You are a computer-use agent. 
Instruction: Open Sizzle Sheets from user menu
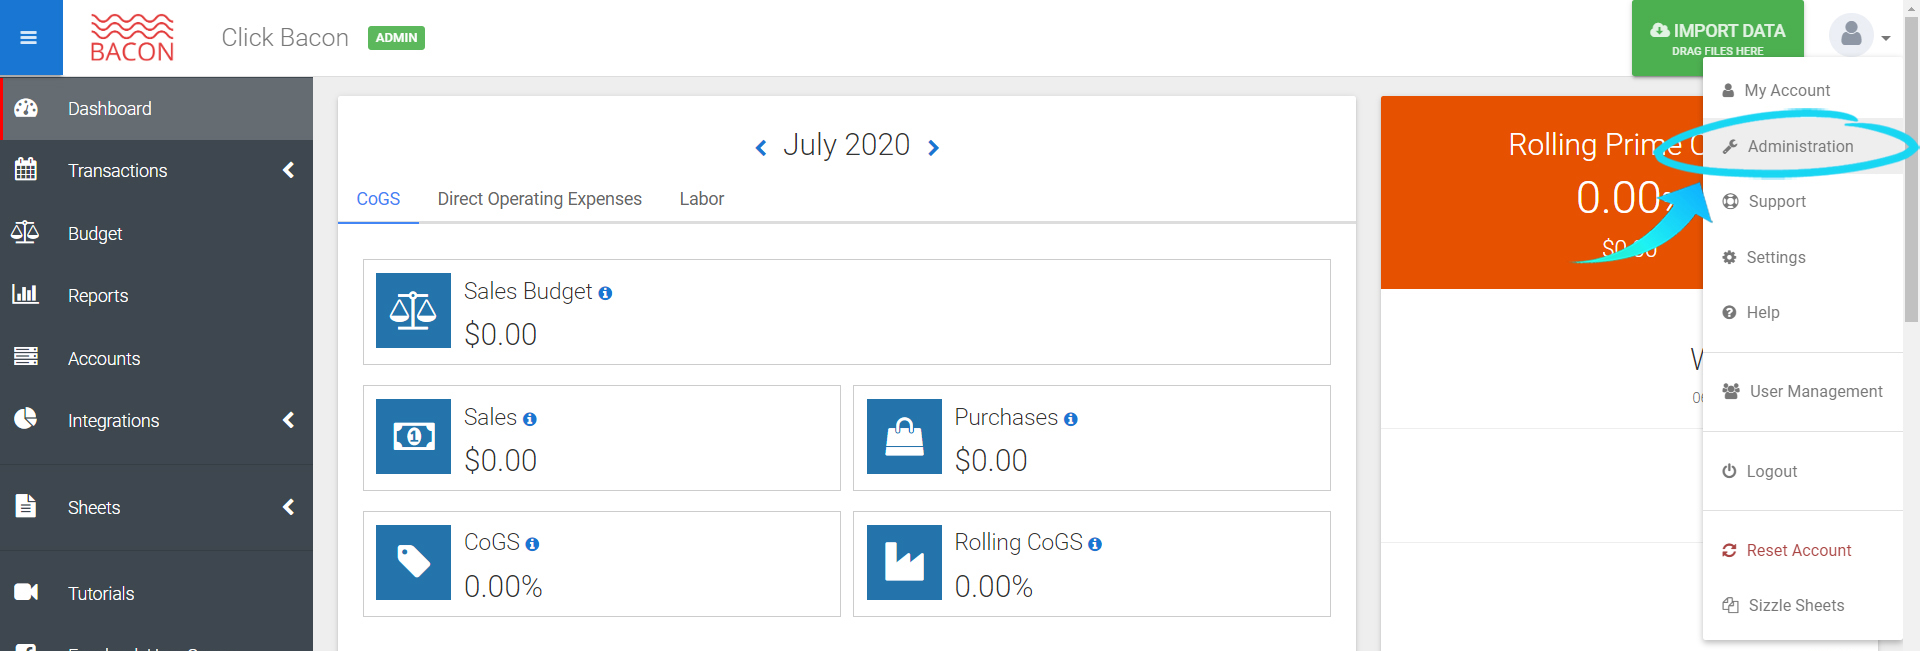[x=1803, y=605]
